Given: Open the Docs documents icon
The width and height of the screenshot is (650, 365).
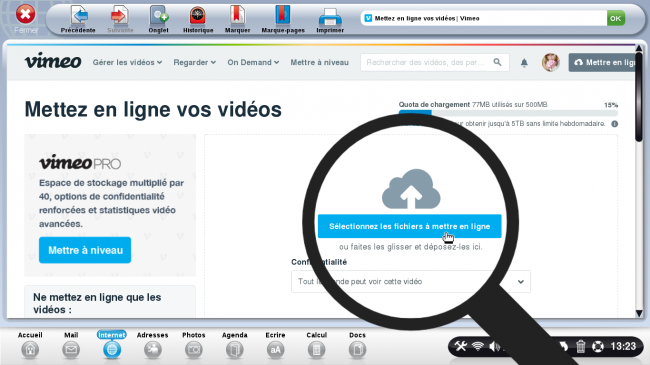Looking at the screenshot, I should pyautogui.click(x=357, y=350).
